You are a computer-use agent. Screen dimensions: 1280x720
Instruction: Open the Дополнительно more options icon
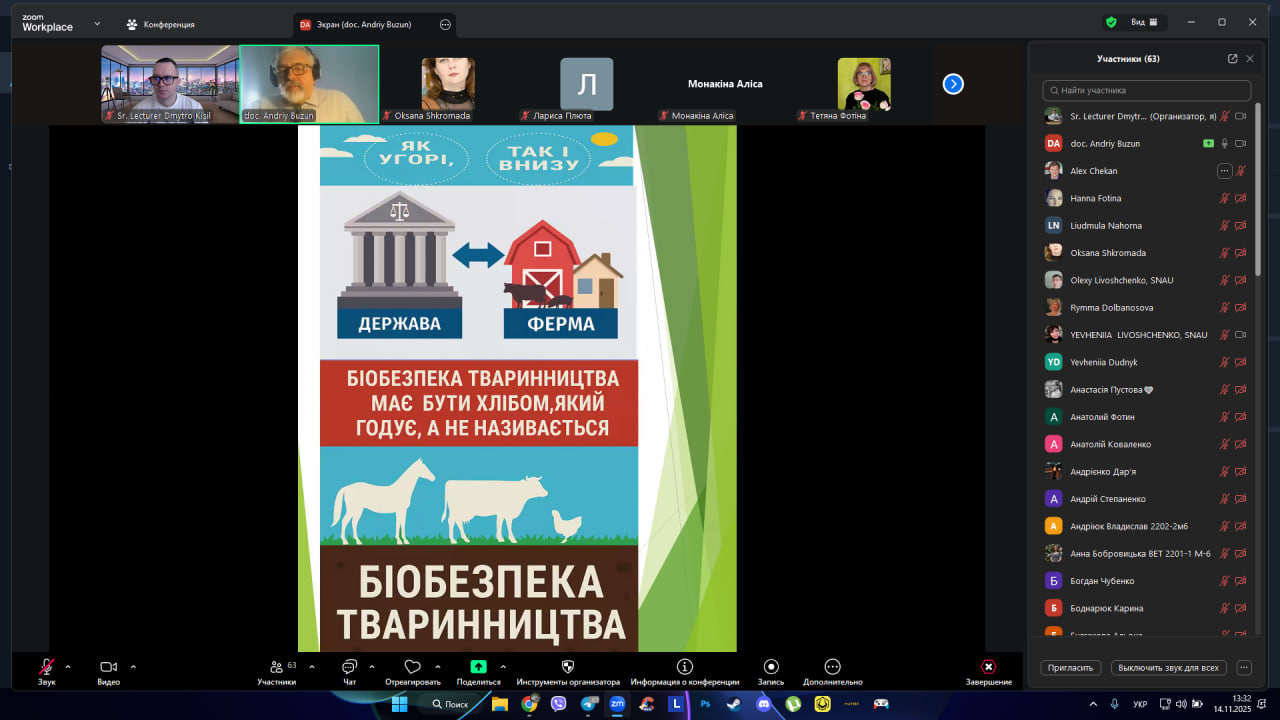[832, 667]
